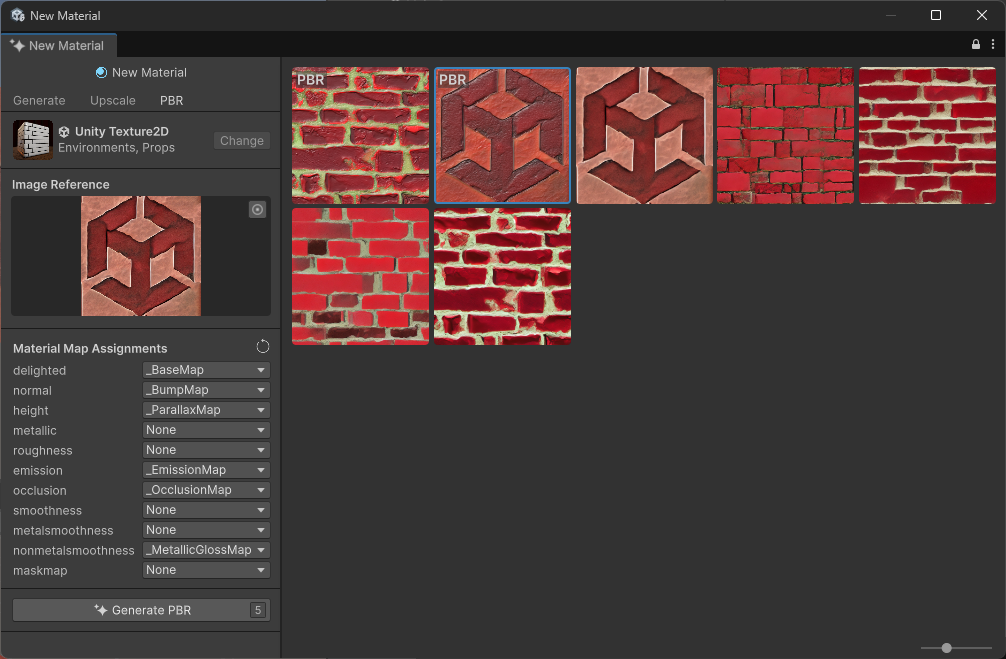Select the PBR tab
The height and width of the screenshot is (659, 1006).
coord(171,101)
